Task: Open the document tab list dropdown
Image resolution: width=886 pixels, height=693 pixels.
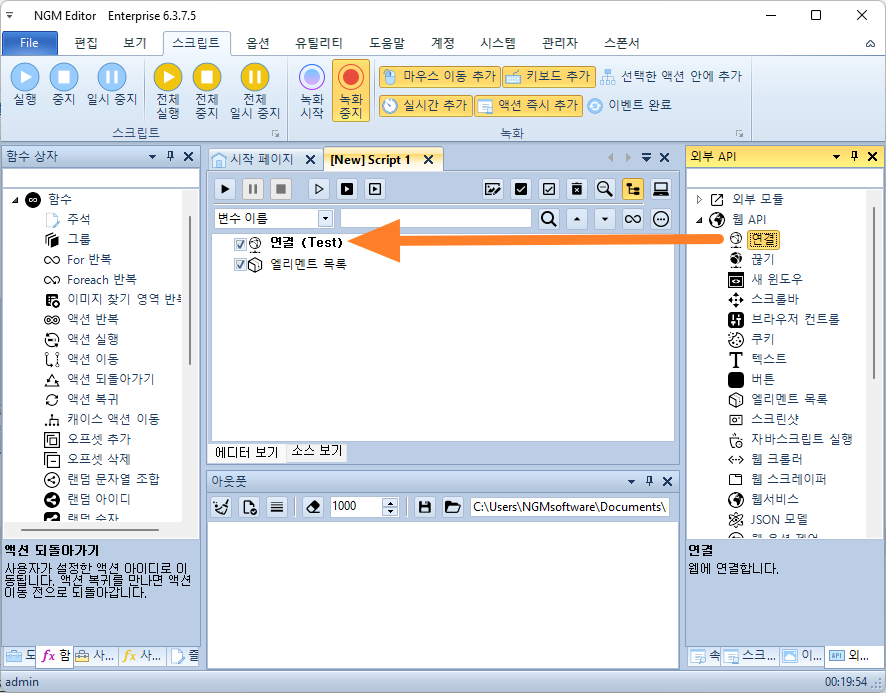Action: [x=646, y=158]
